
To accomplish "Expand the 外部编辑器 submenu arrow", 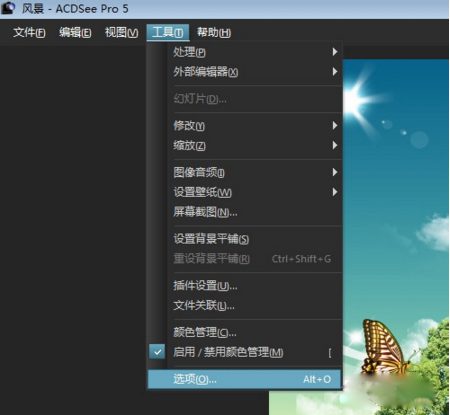I will point(335,72).
